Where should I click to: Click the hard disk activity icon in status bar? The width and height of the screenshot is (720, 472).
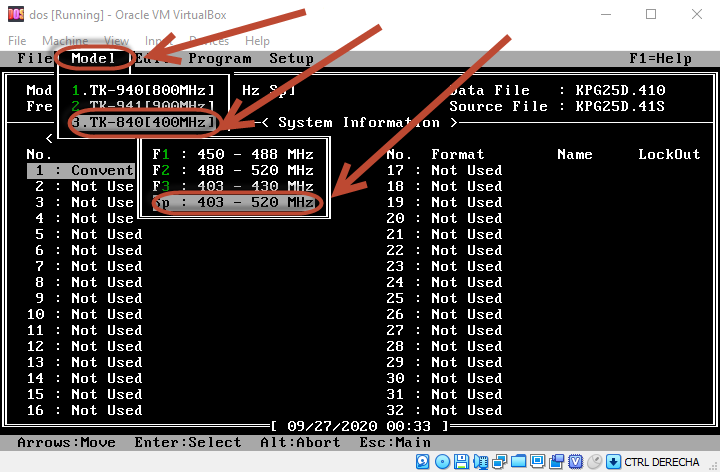click(x=424, y=461)
